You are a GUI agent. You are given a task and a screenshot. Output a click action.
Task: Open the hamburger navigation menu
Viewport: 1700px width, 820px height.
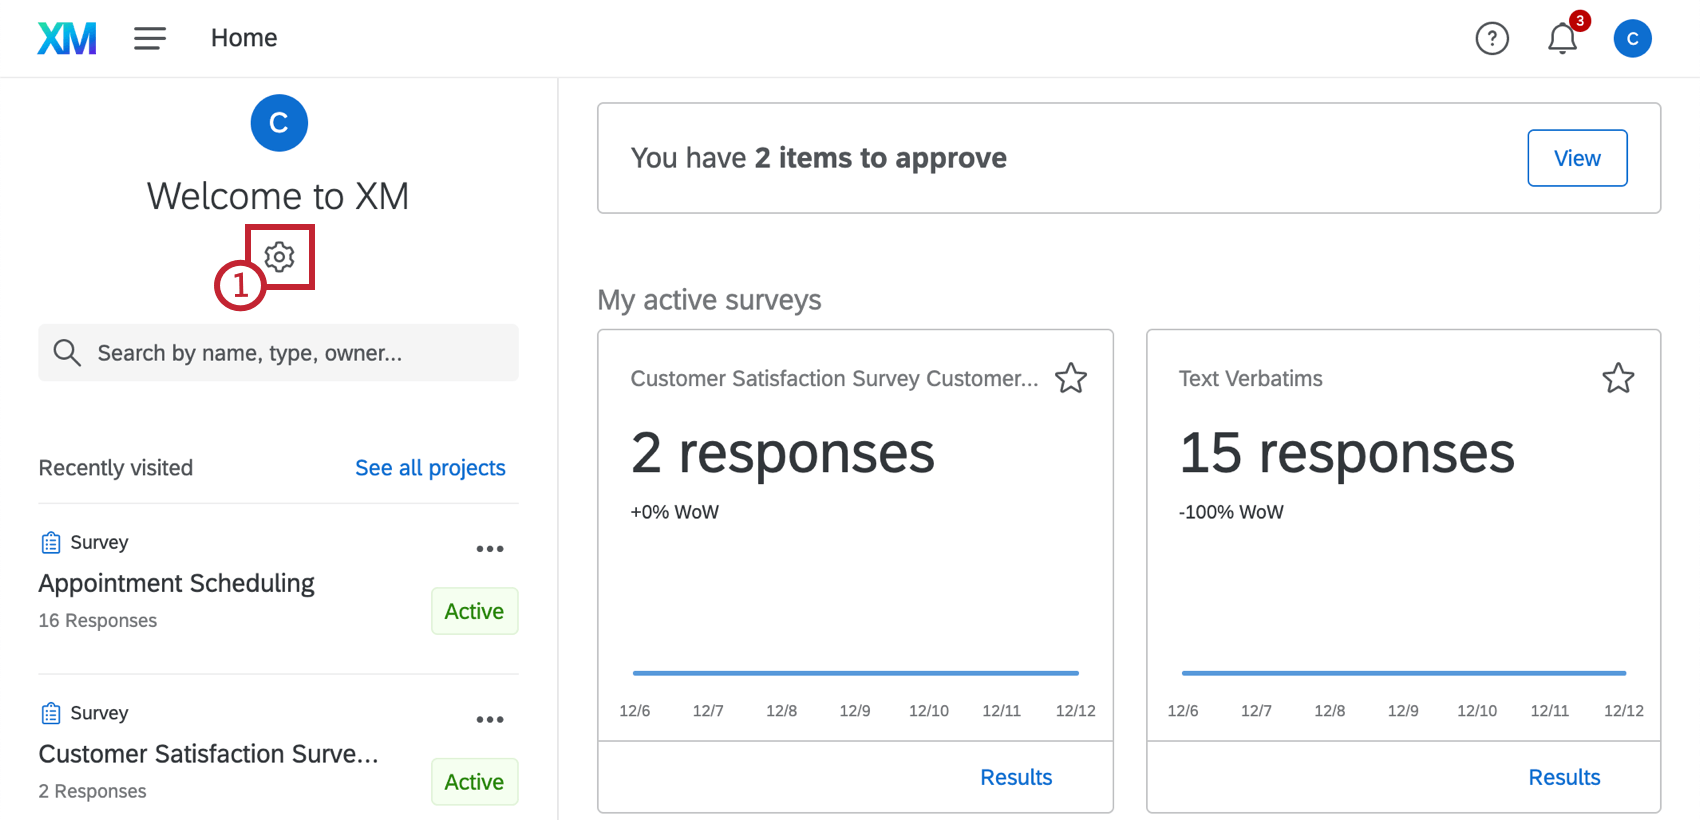(x=150, y=39)
